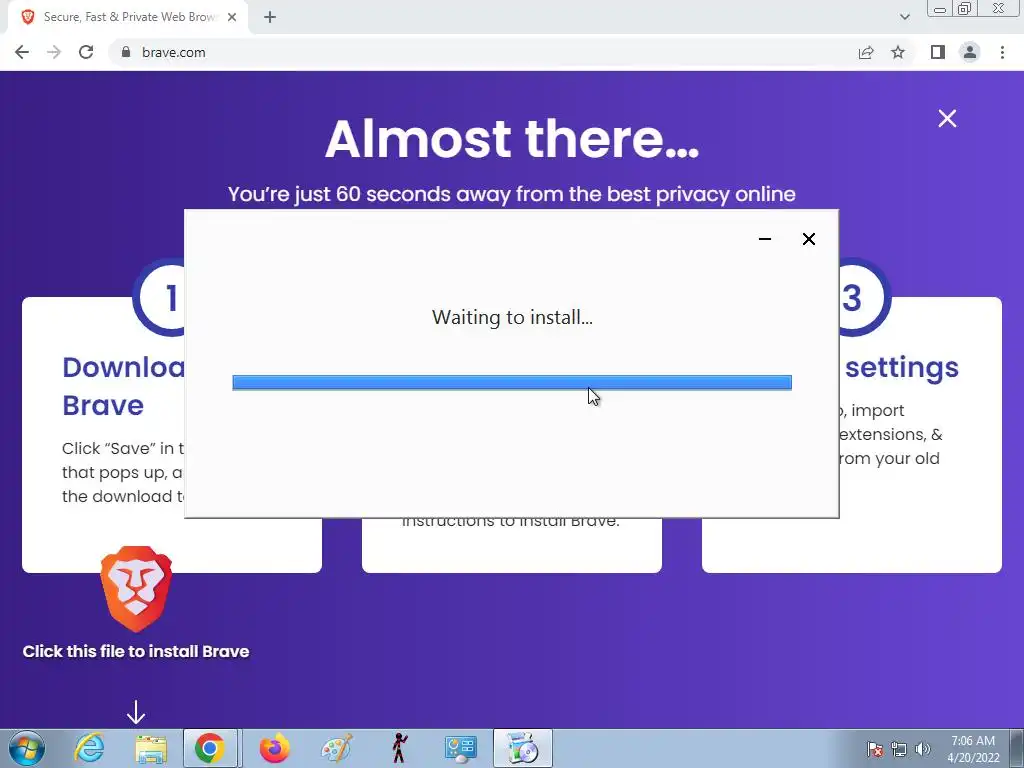Open the Chrome profile avatar
1024x768 pixels.
click(970, 52)
